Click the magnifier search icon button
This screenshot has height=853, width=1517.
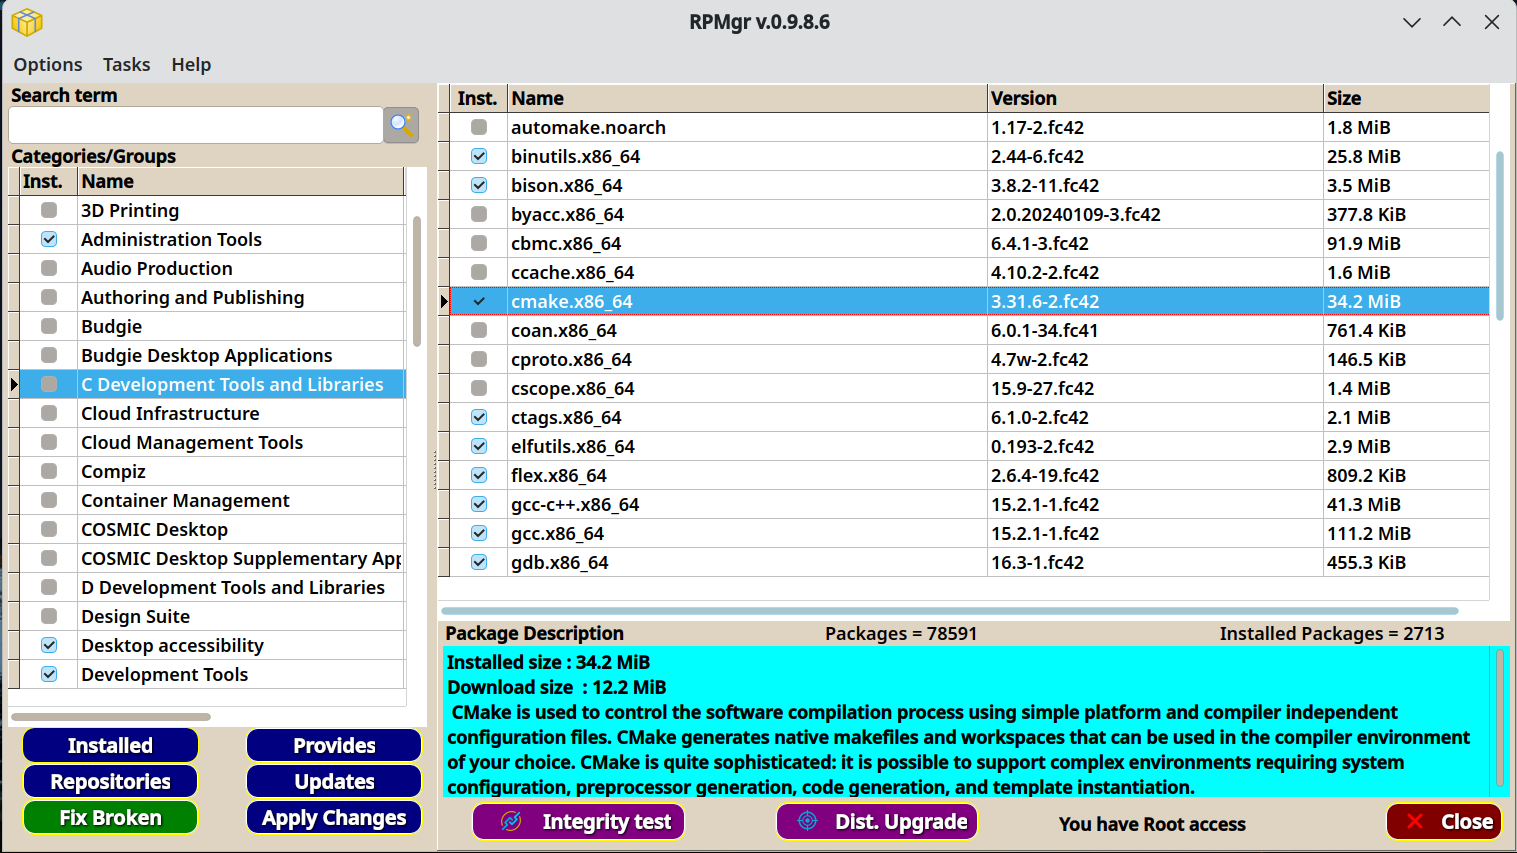401,125
